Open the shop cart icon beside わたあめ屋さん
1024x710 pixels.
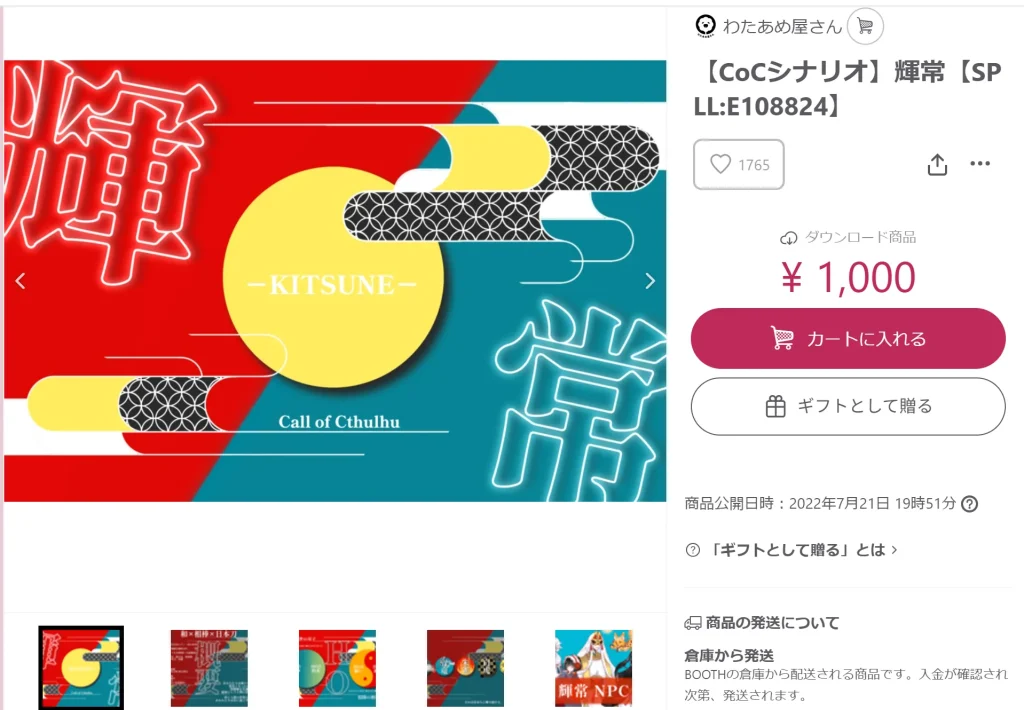tap(865, 27)
